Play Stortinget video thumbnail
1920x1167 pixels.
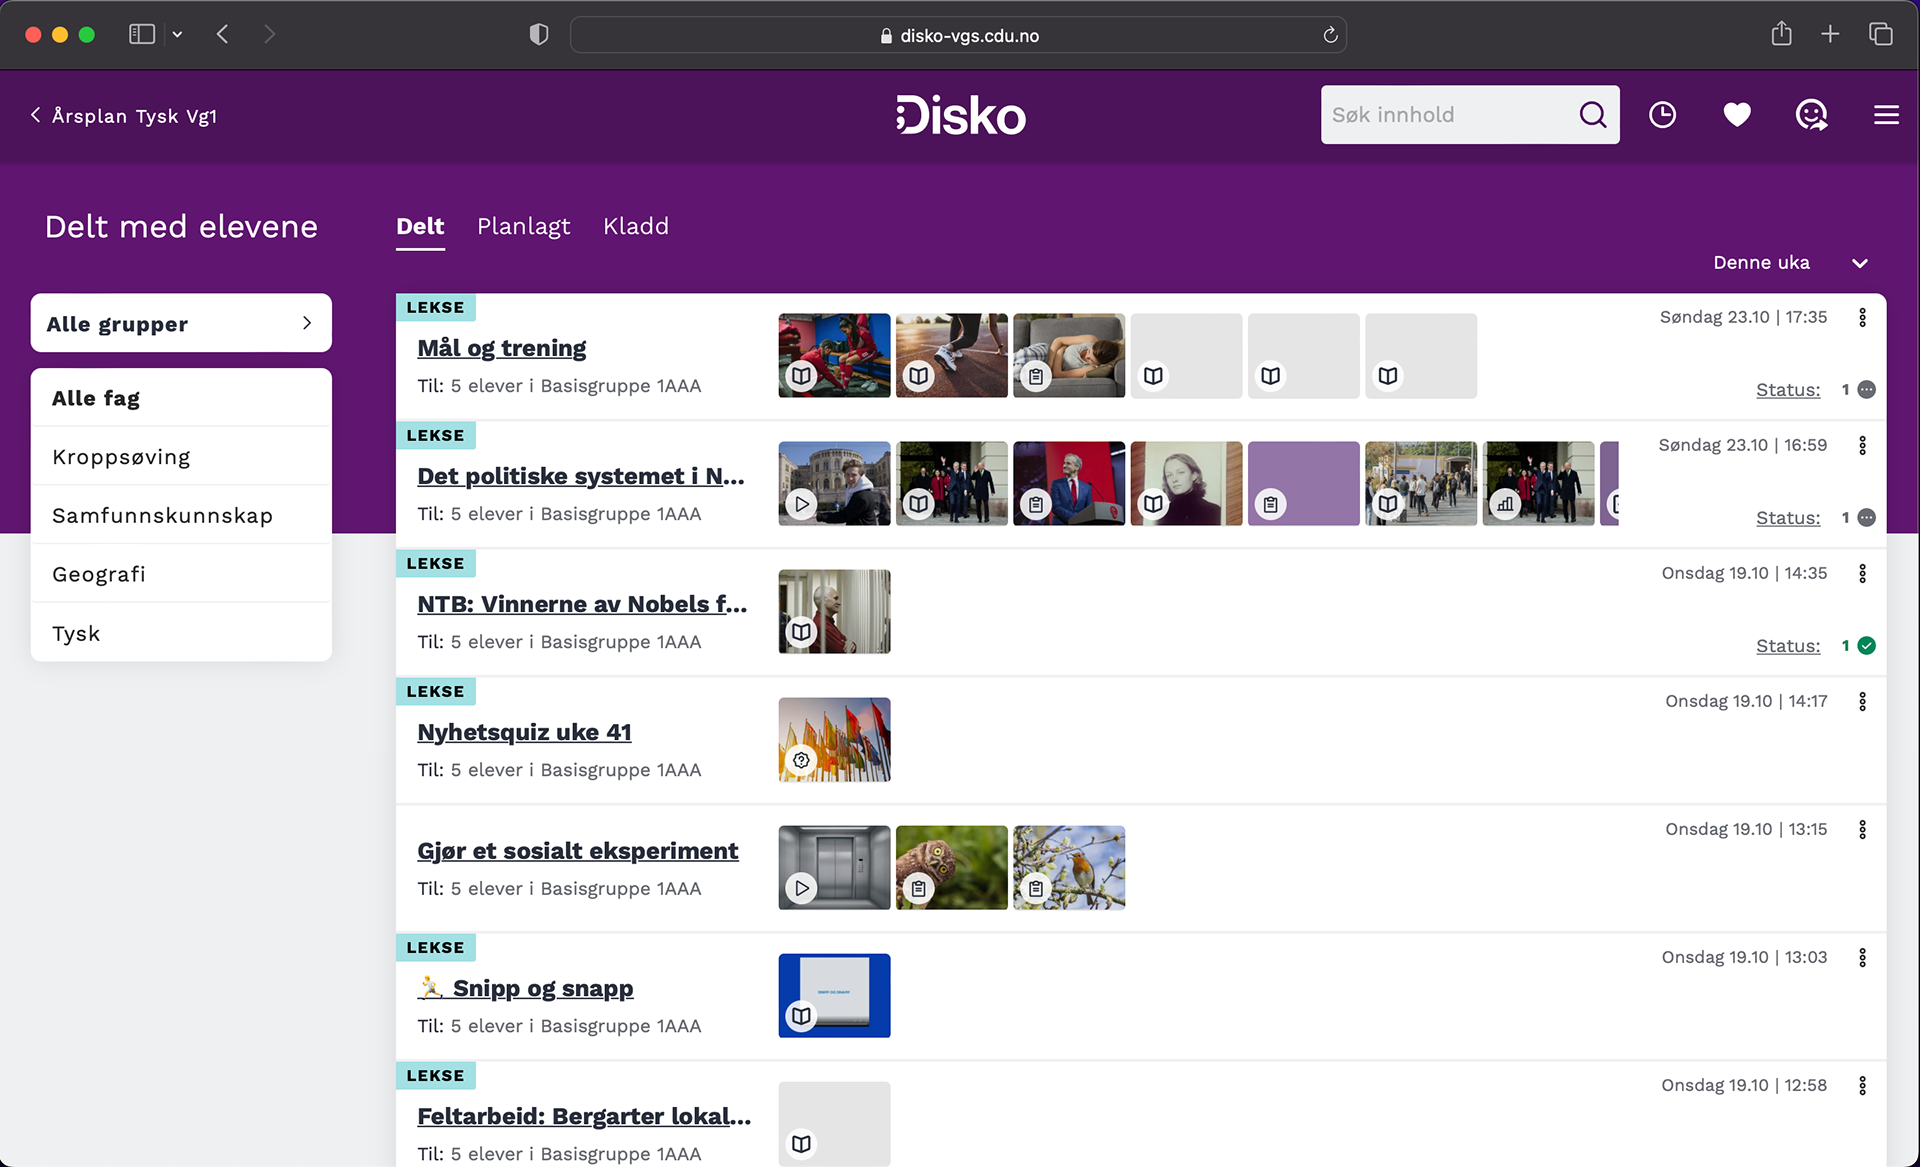(x=834, y=484)
